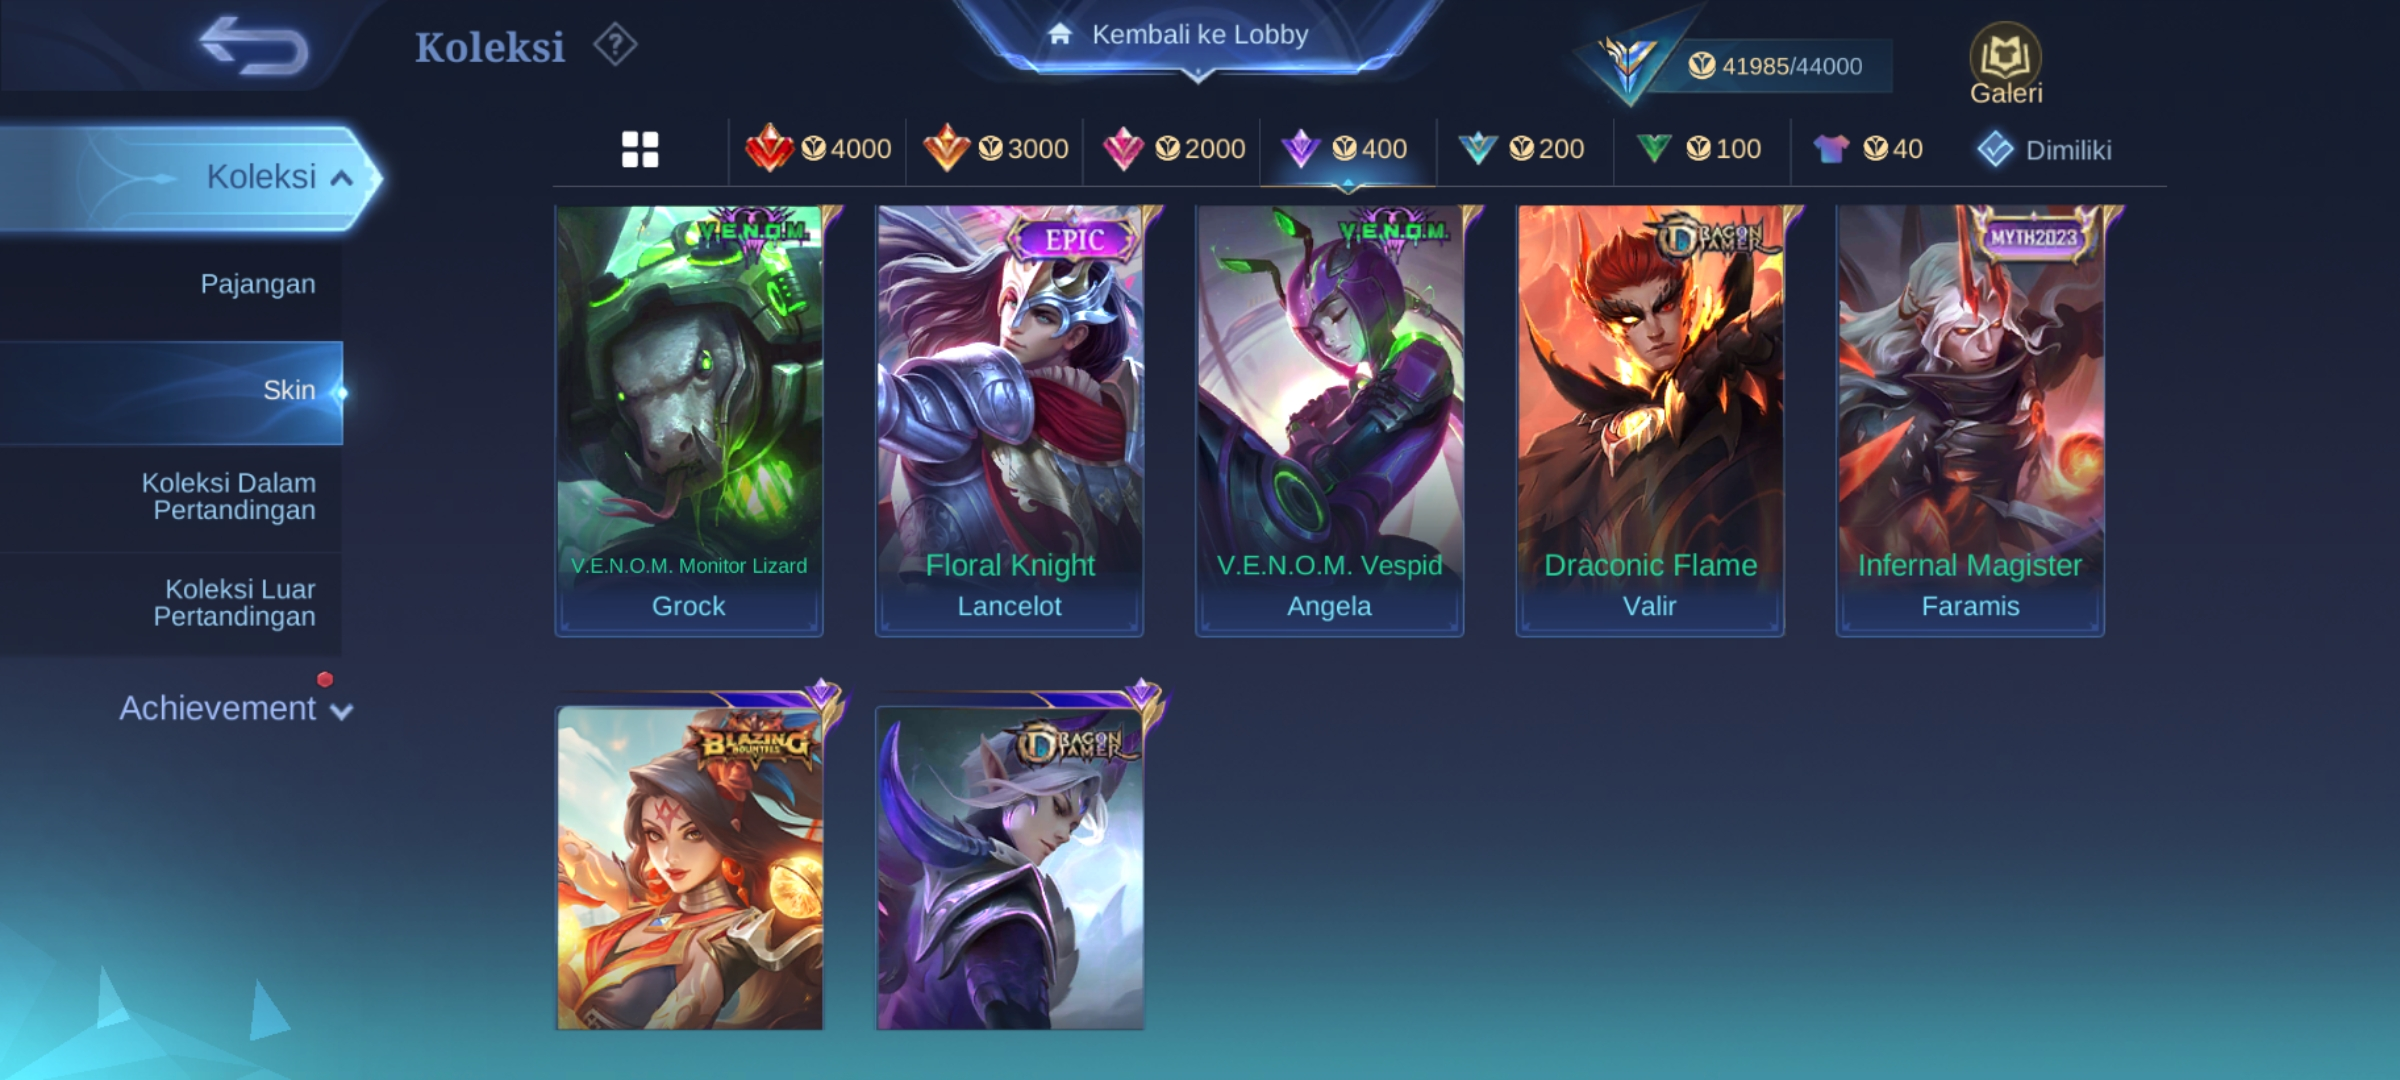The image size is (2400, 1080).
Task: Open the Floral Knight Lancelot skin card
Action: [x=1010, y=420]
